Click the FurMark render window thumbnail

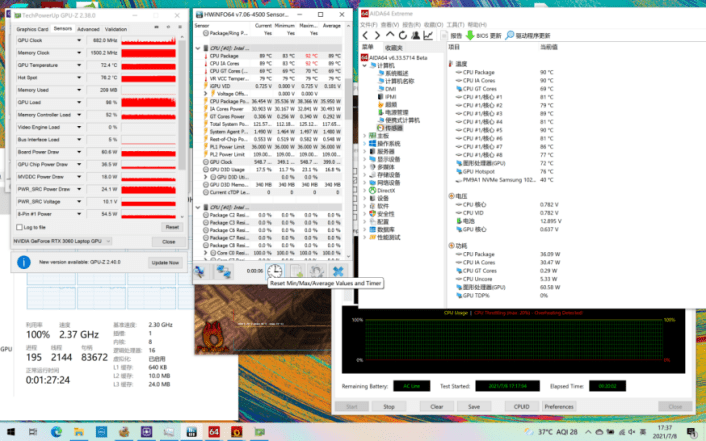[x=262, y=320]
